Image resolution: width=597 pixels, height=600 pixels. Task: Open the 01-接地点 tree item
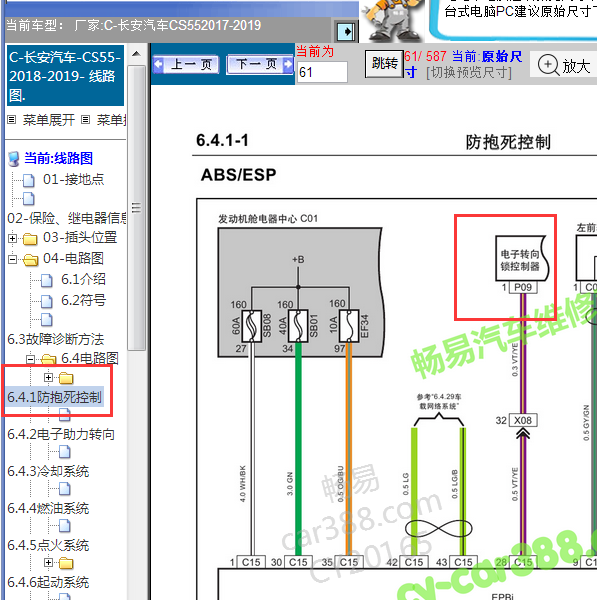(x=73, y=179)
